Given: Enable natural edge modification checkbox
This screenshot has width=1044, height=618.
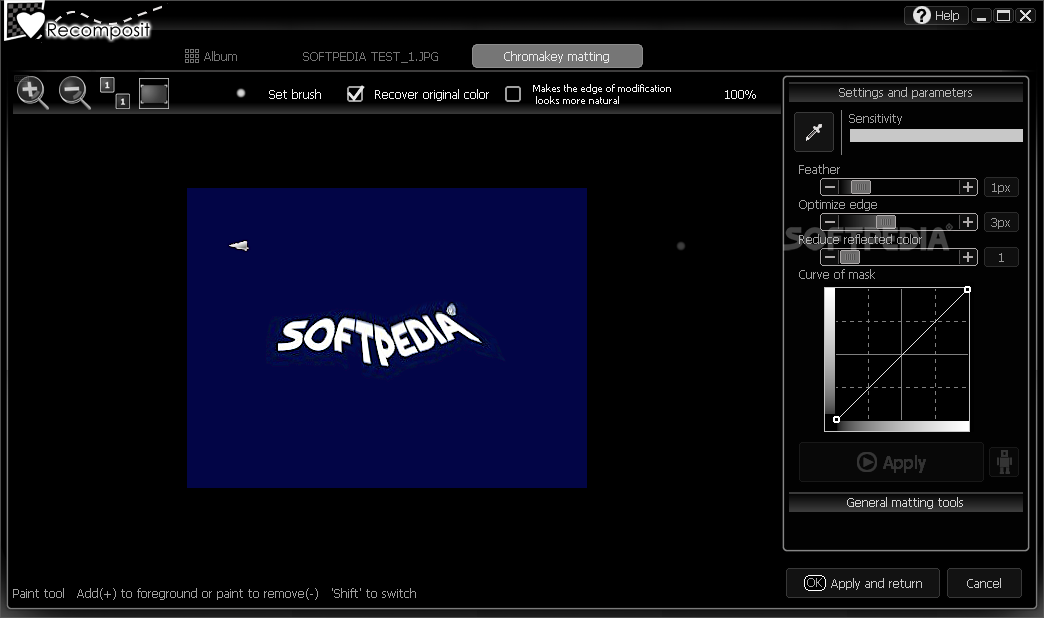Looking at the screenshot, I should pos(513,94).
